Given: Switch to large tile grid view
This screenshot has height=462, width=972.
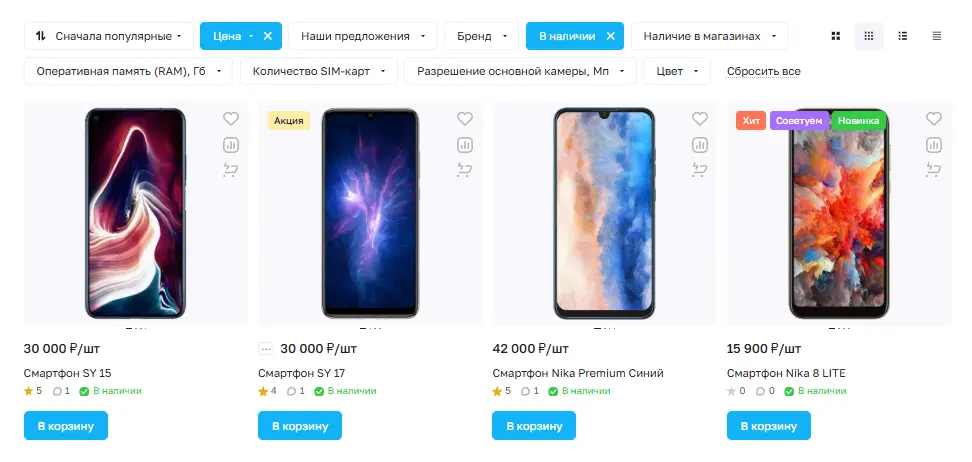Looking at the screenshot, I should [x=836, y=36].
